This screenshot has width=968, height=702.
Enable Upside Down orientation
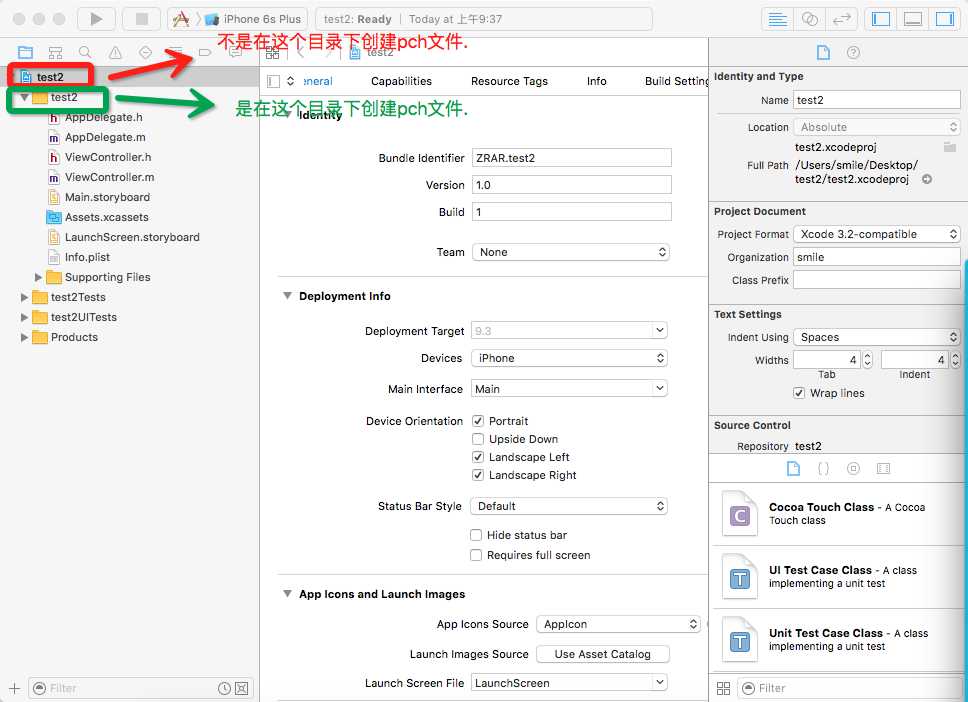point(477,439)
